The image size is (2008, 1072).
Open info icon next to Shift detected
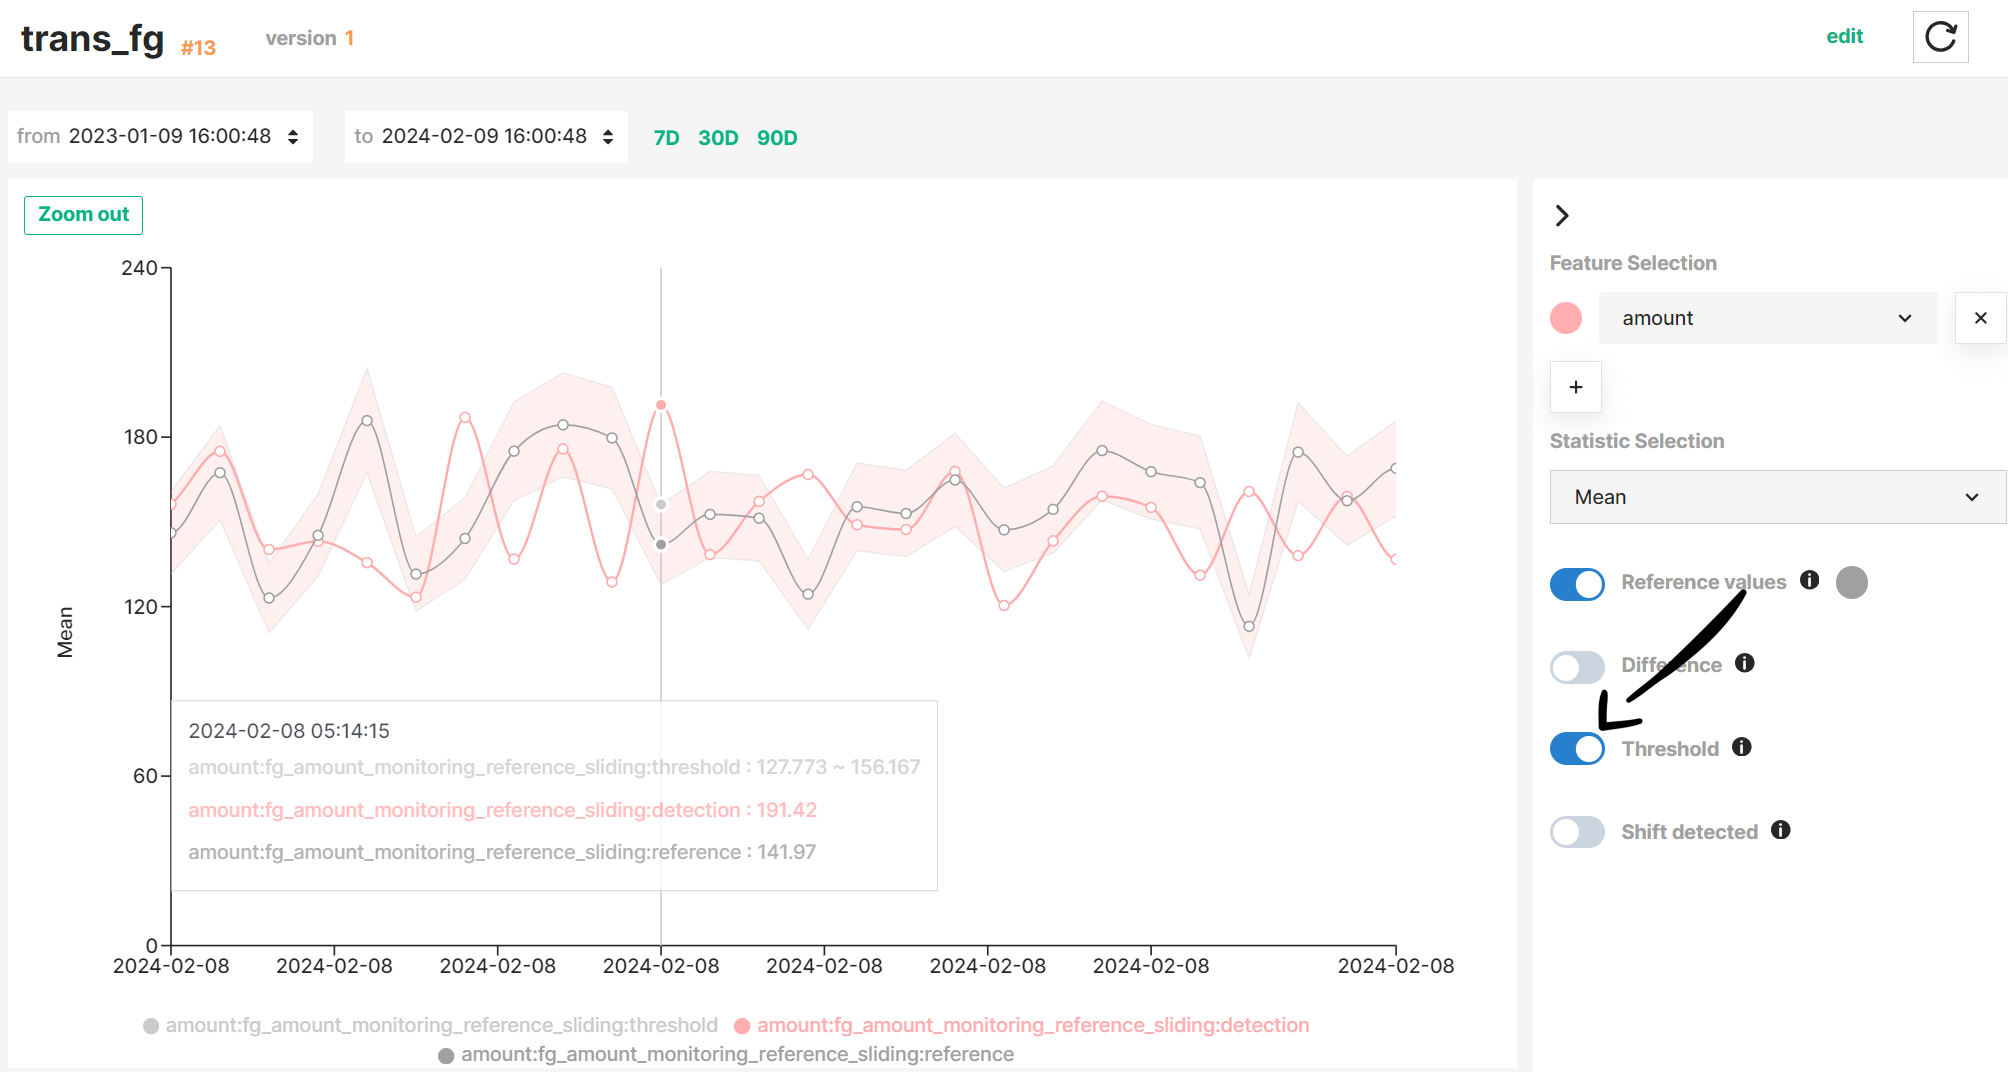[x=1780, y=830]
